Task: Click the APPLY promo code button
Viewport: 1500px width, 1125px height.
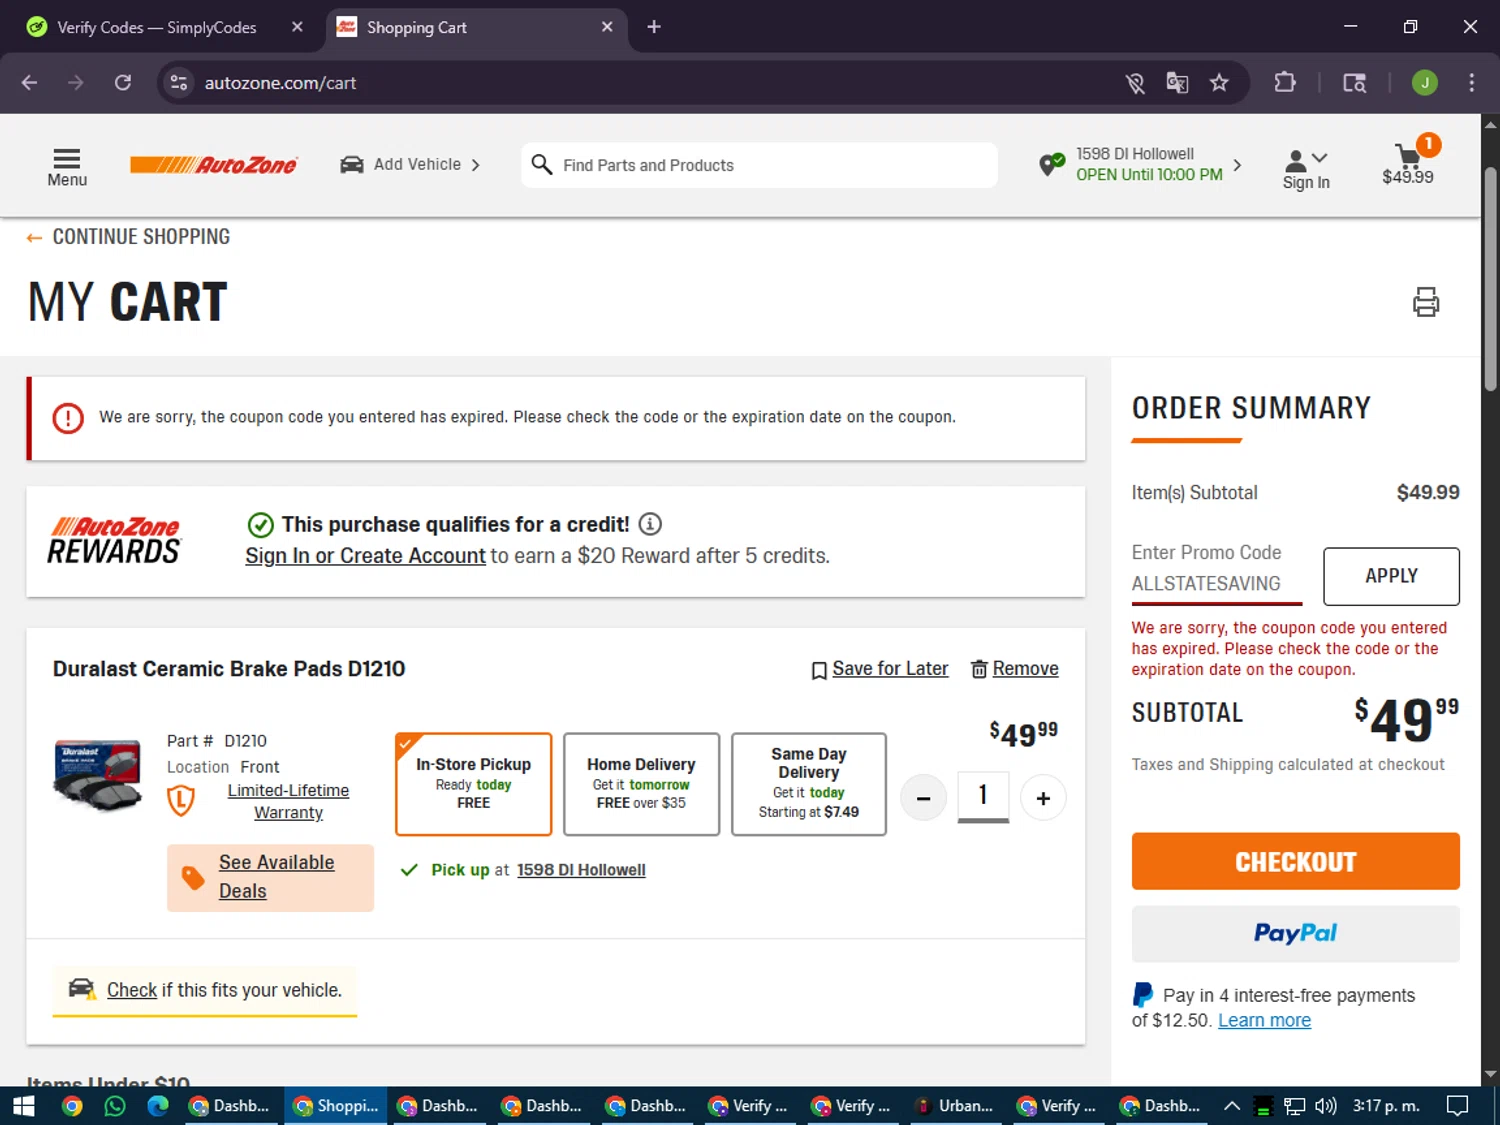Action: (x=1391, y=576)
